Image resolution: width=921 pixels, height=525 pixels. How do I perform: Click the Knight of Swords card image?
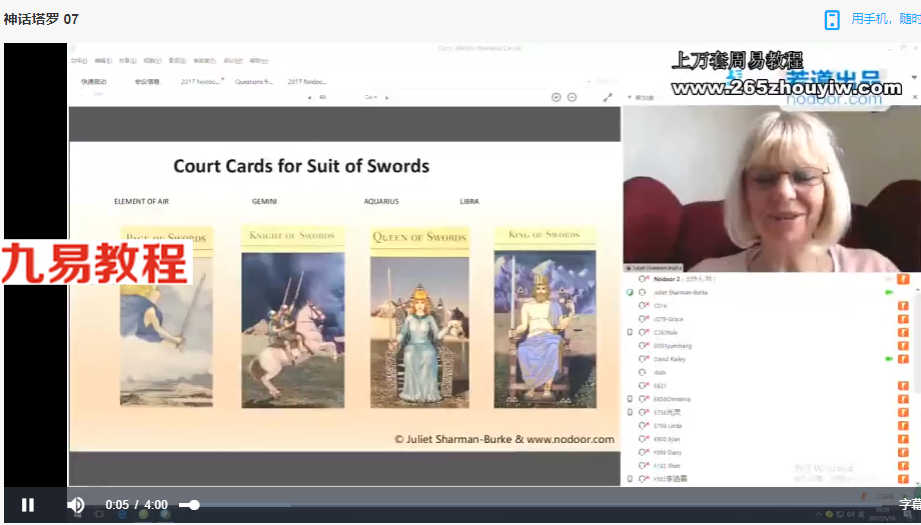(293, 317)
